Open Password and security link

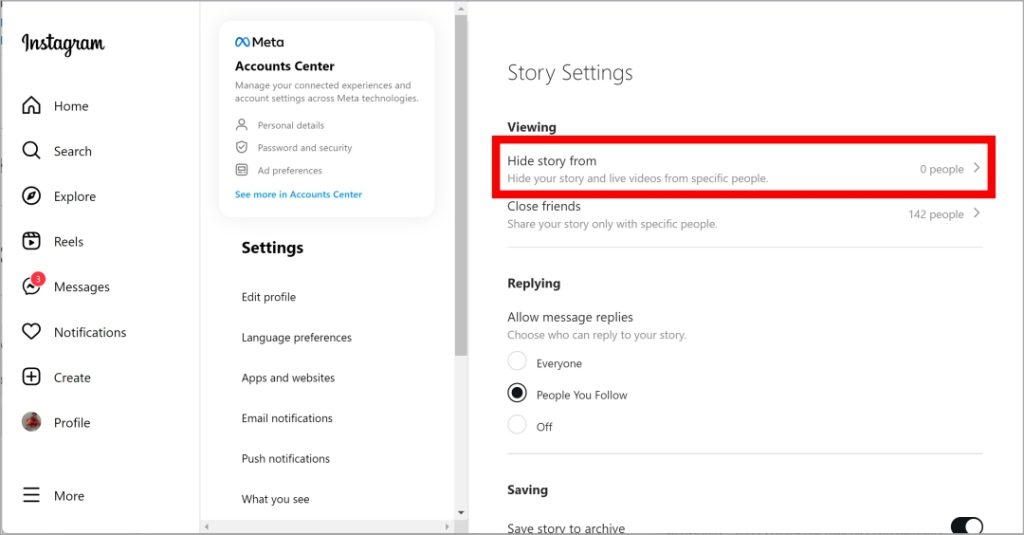click(304, 148)
